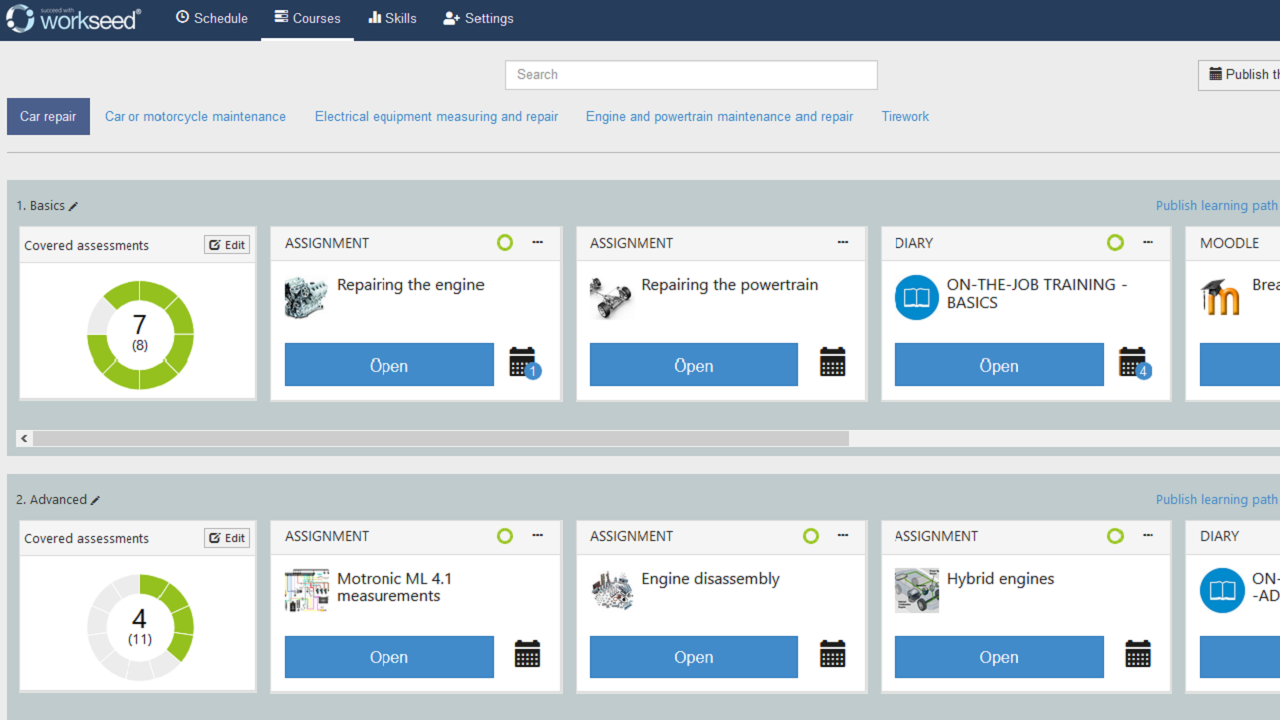Image resolution: width=1280 pixels, height=720 pixels.
Task: Click inside the Search field
Action: tap(690, 75)
